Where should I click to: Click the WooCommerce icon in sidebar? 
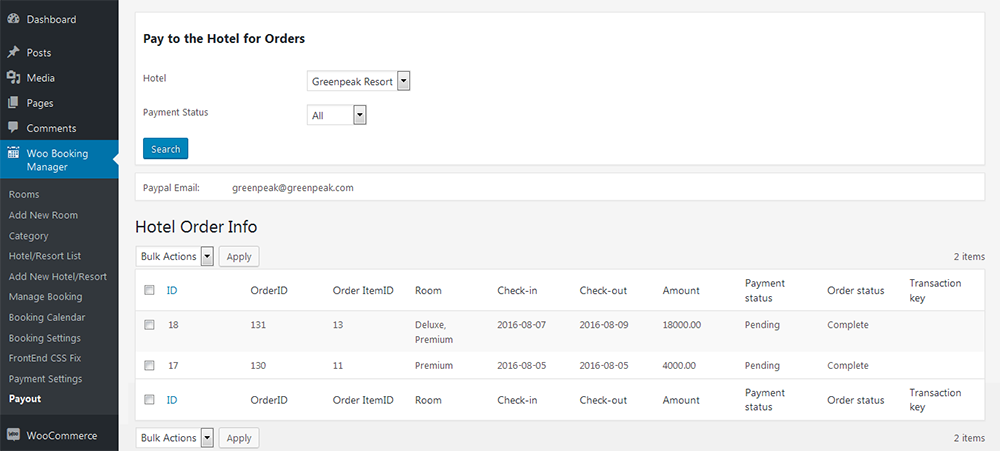13,435
